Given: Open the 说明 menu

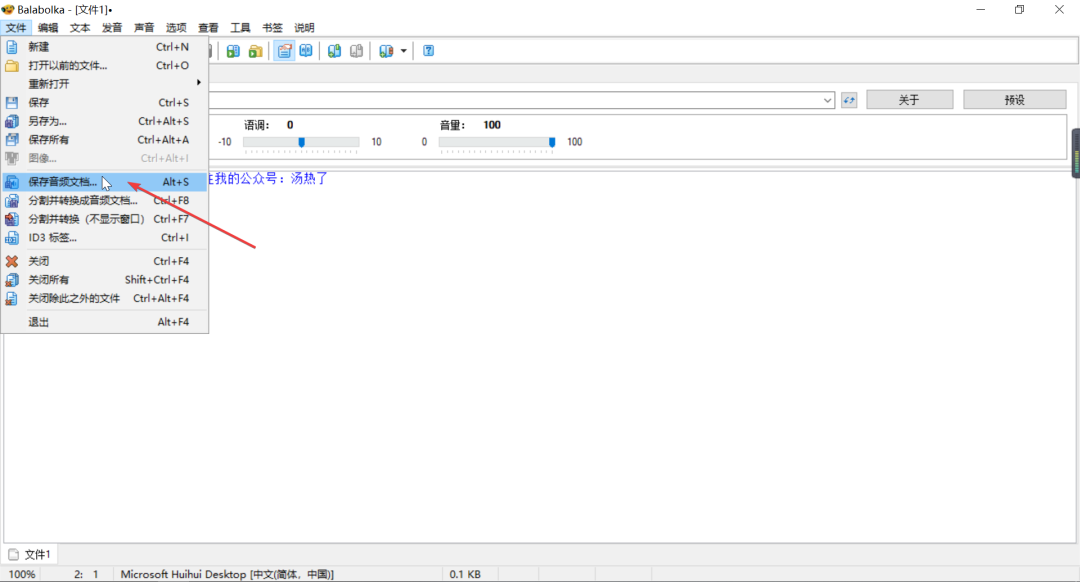Looking at the screenshot, I should 304,28.
